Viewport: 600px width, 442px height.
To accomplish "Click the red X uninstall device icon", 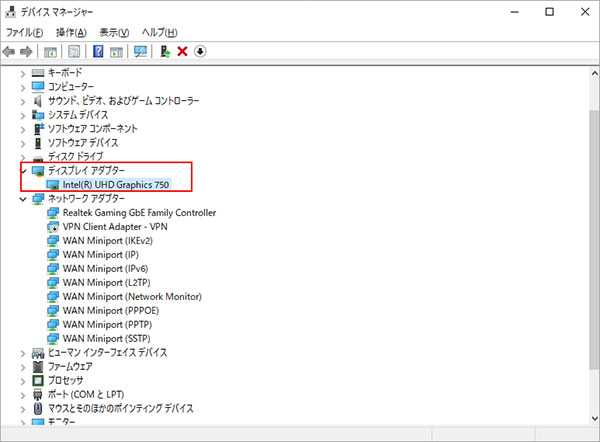I will coord(182,51).
